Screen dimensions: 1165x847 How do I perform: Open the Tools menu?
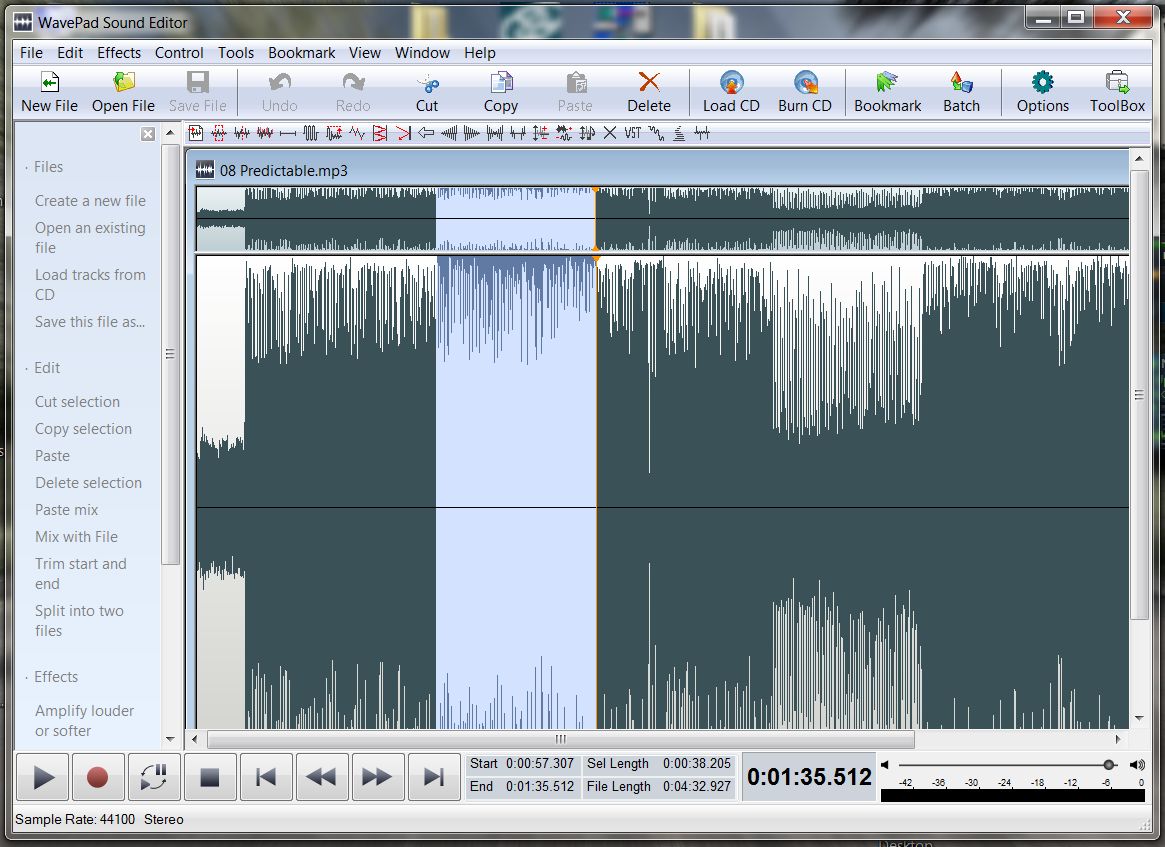point(236,53)
